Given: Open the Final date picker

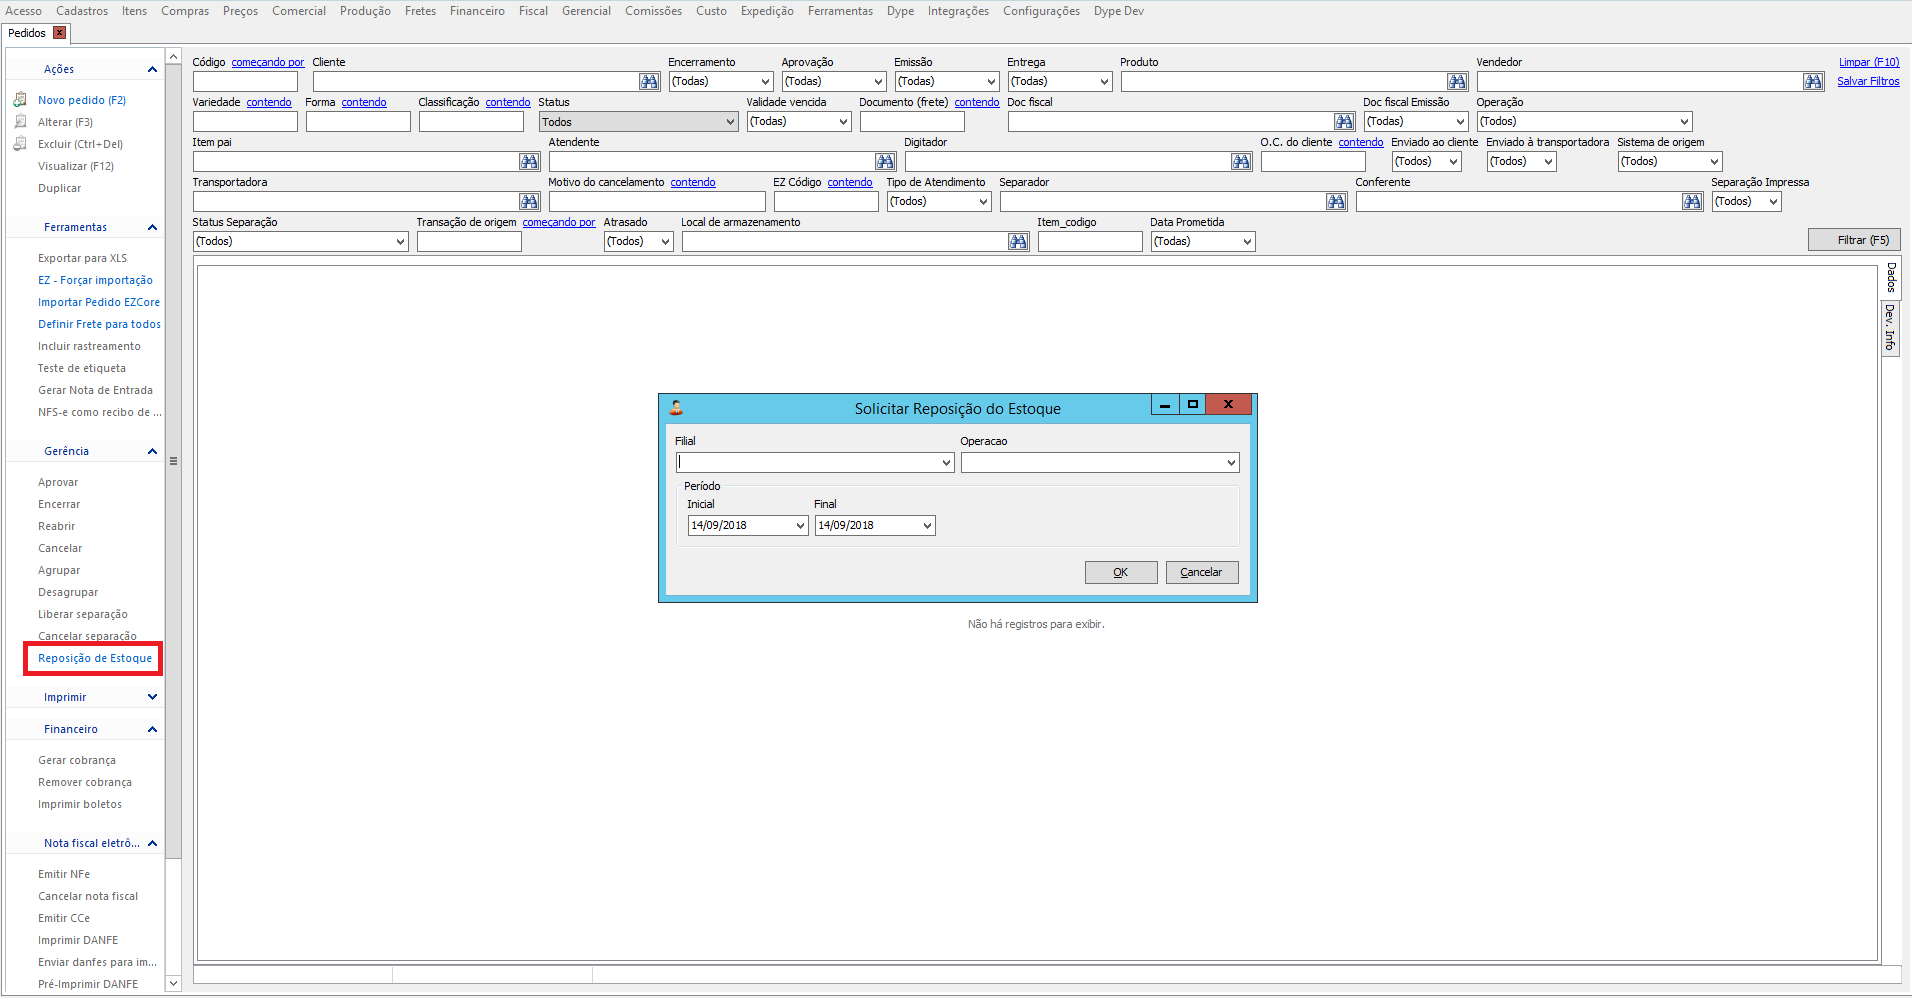Looking at the screenshot, I should click(927, 526).
